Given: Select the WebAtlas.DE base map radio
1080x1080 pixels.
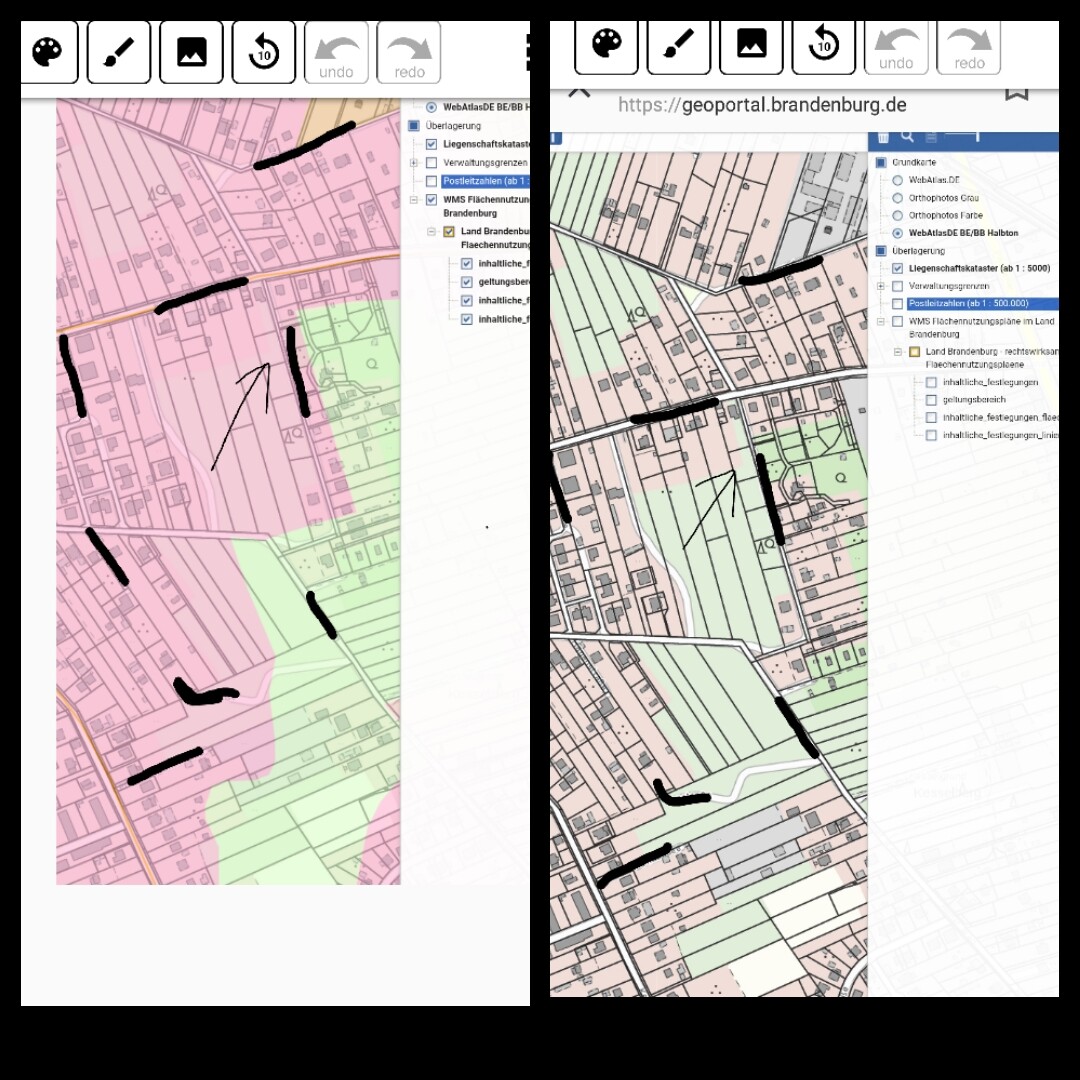Looking at the screenshot, I should click(897, 180).
